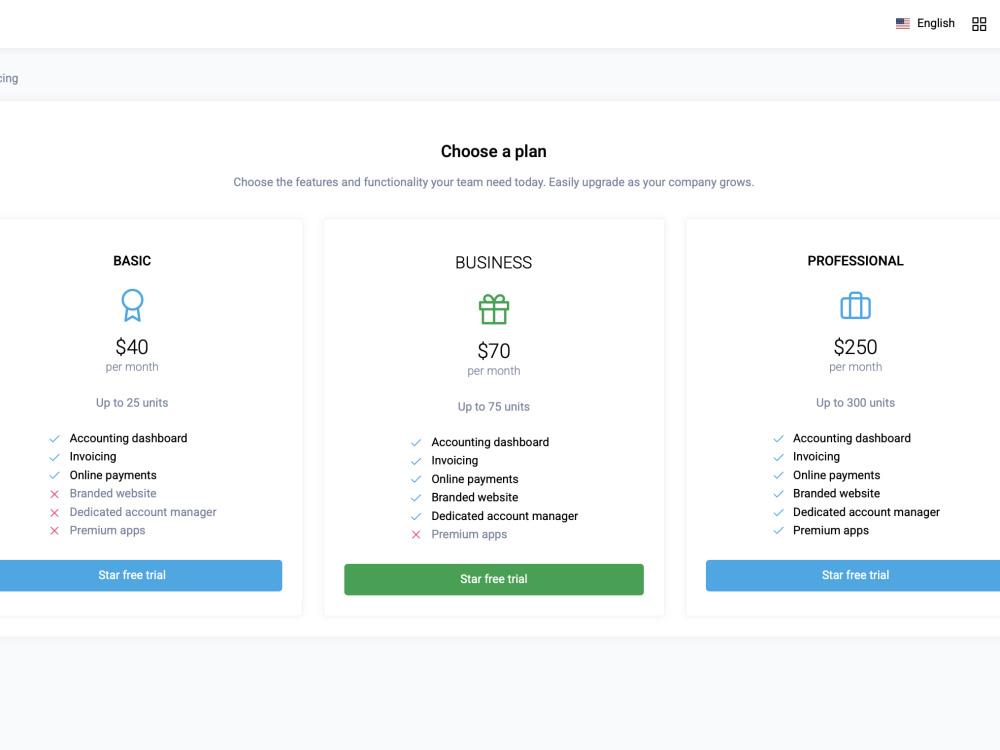Click red cross beside Basic Dedicated account manager
This screenshot has width=1000, height=750.
point(54,513)
